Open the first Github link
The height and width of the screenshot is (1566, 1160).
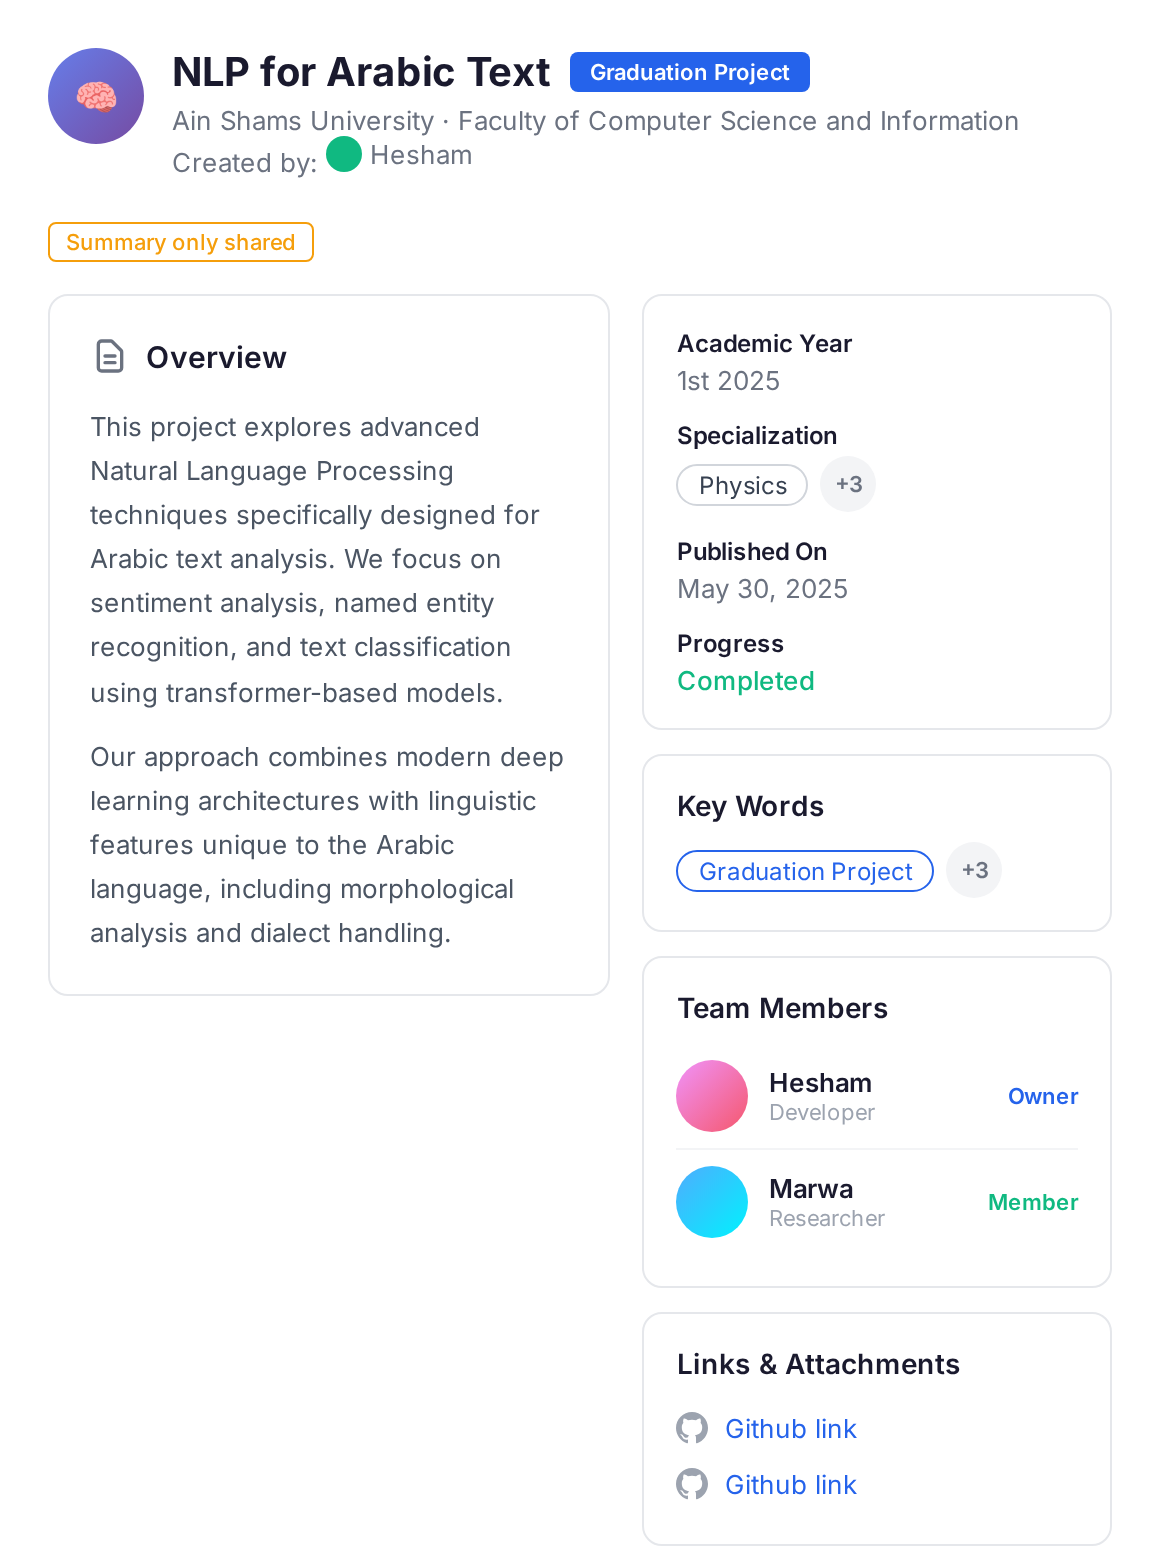pyautogui.click(x=790, y=1429)
